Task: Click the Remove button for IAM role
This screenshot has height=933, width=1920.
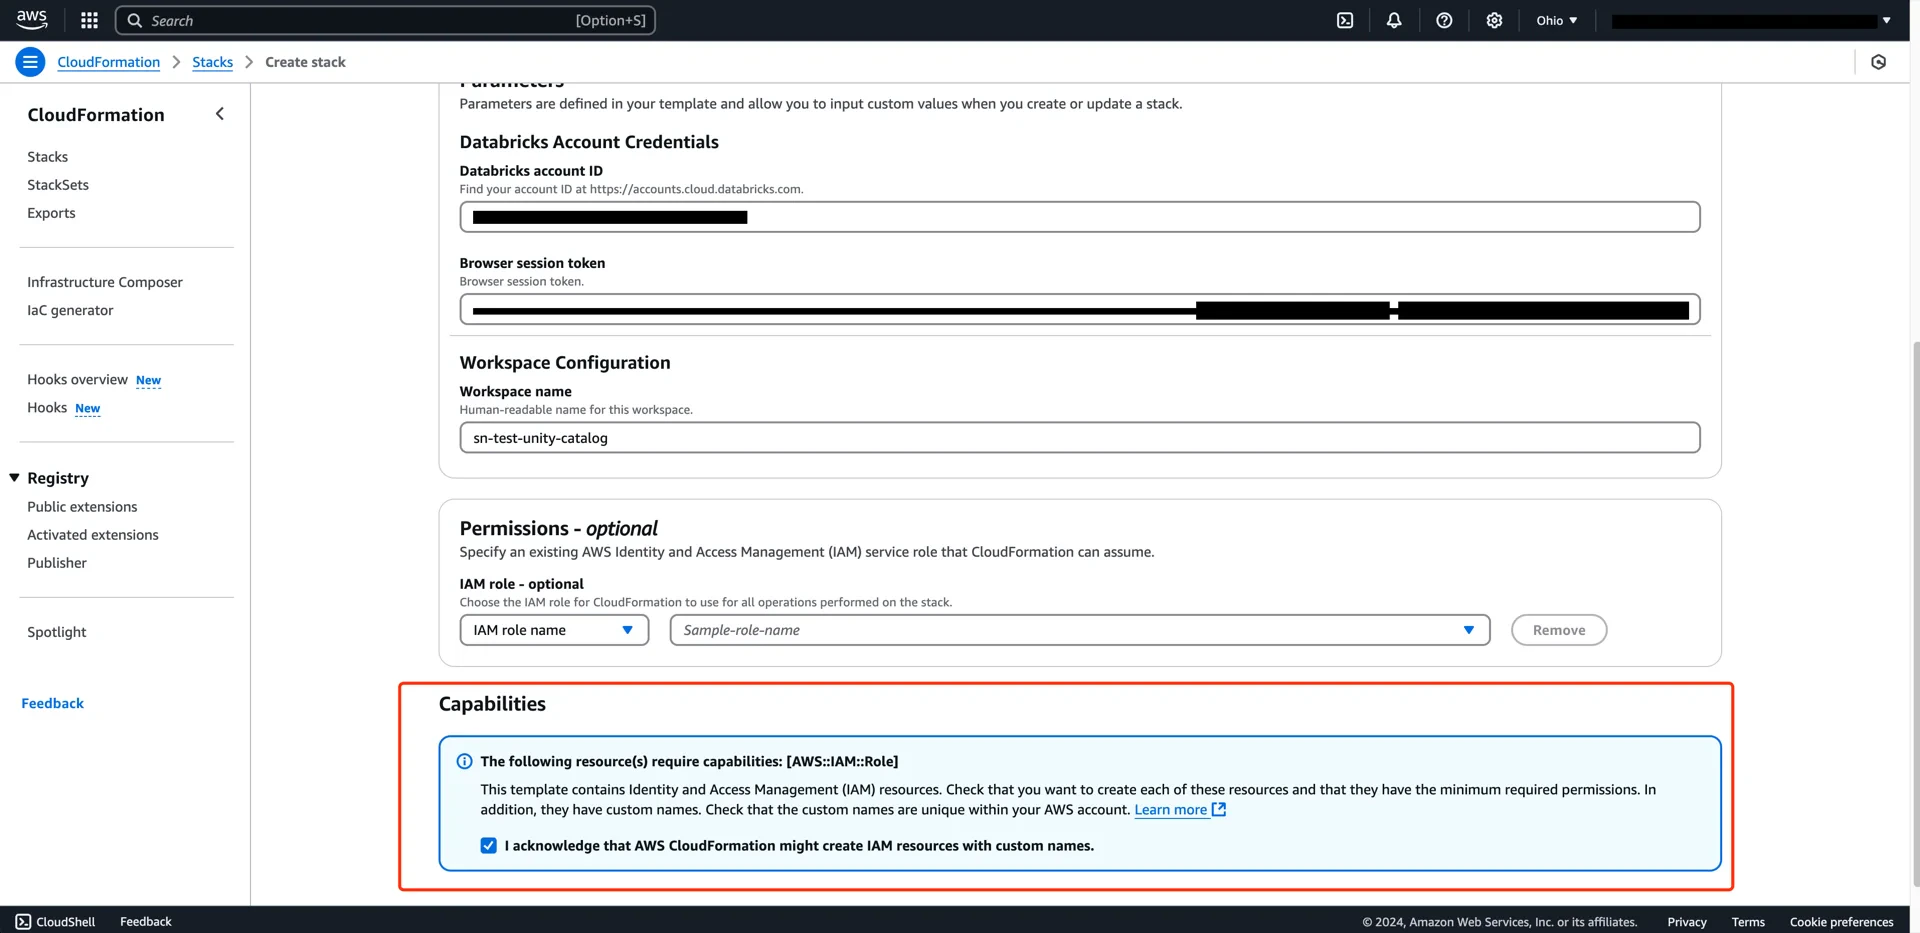Action: pos(1559,630)
